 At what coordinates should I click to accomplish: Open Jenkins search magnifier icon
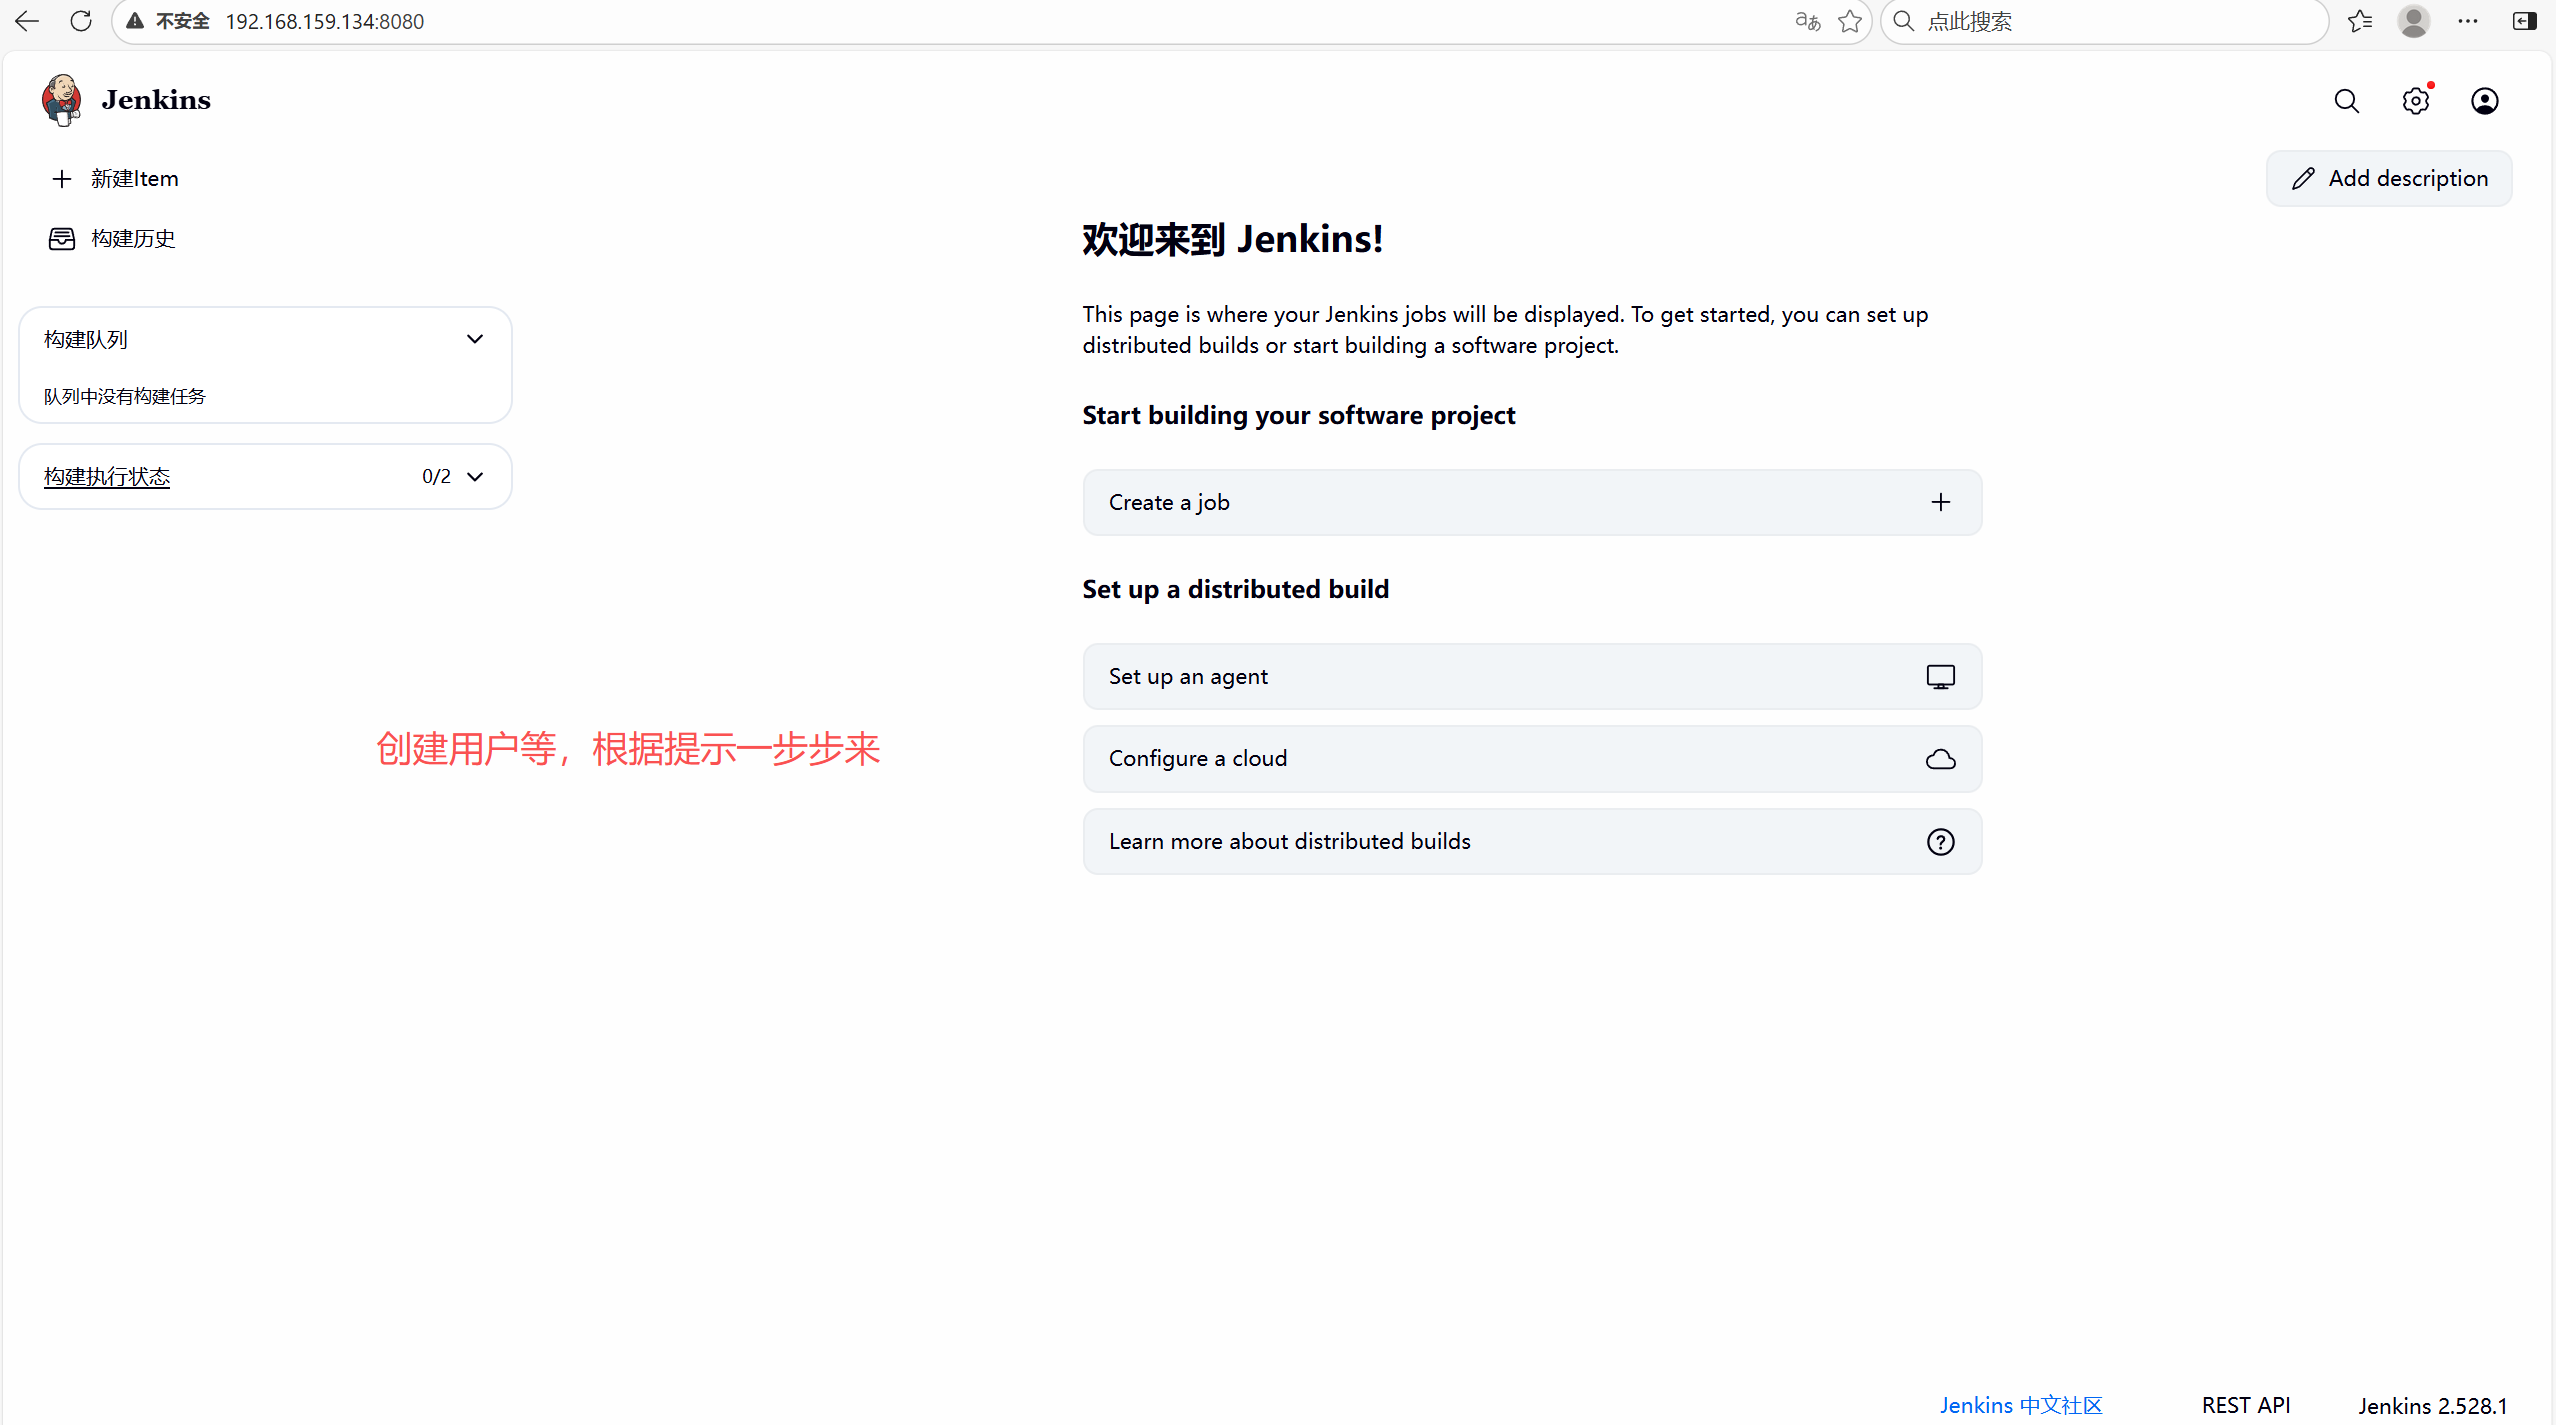(x=2346, y=101)
